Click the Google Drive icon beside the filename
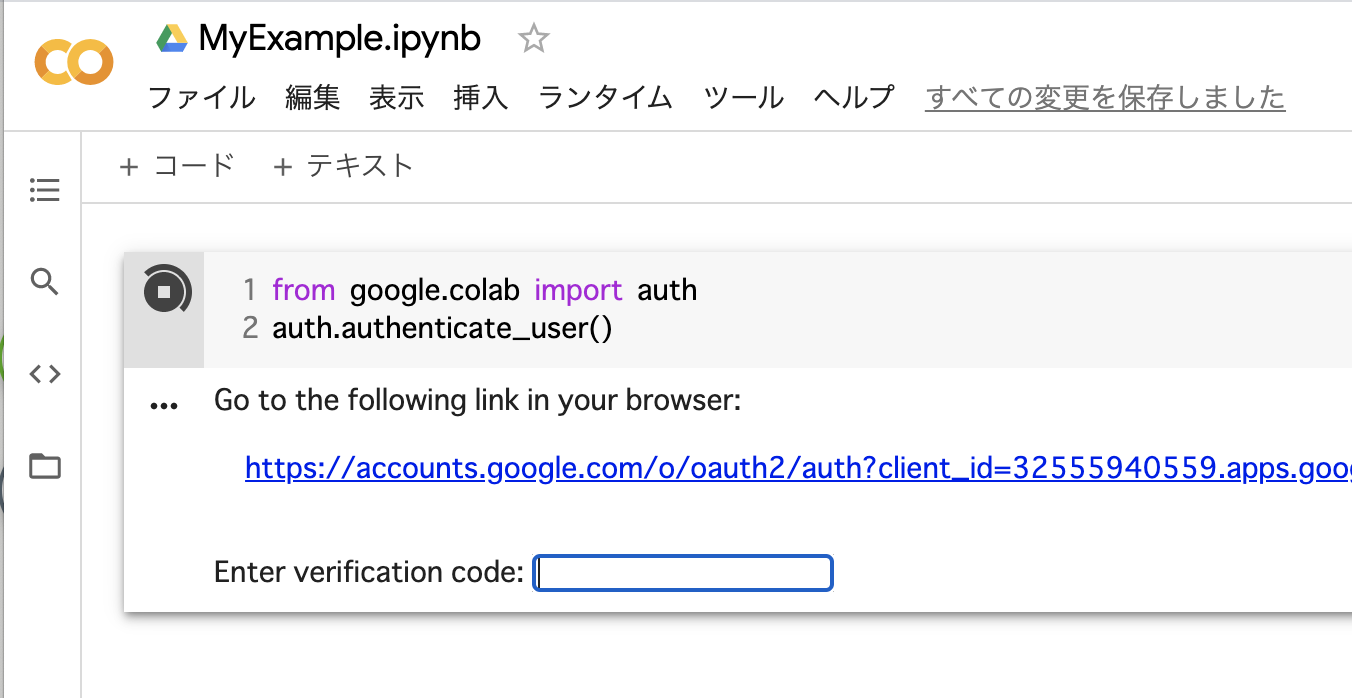The width and height of the screenshot is (1352, 698). tap(172, 39)
